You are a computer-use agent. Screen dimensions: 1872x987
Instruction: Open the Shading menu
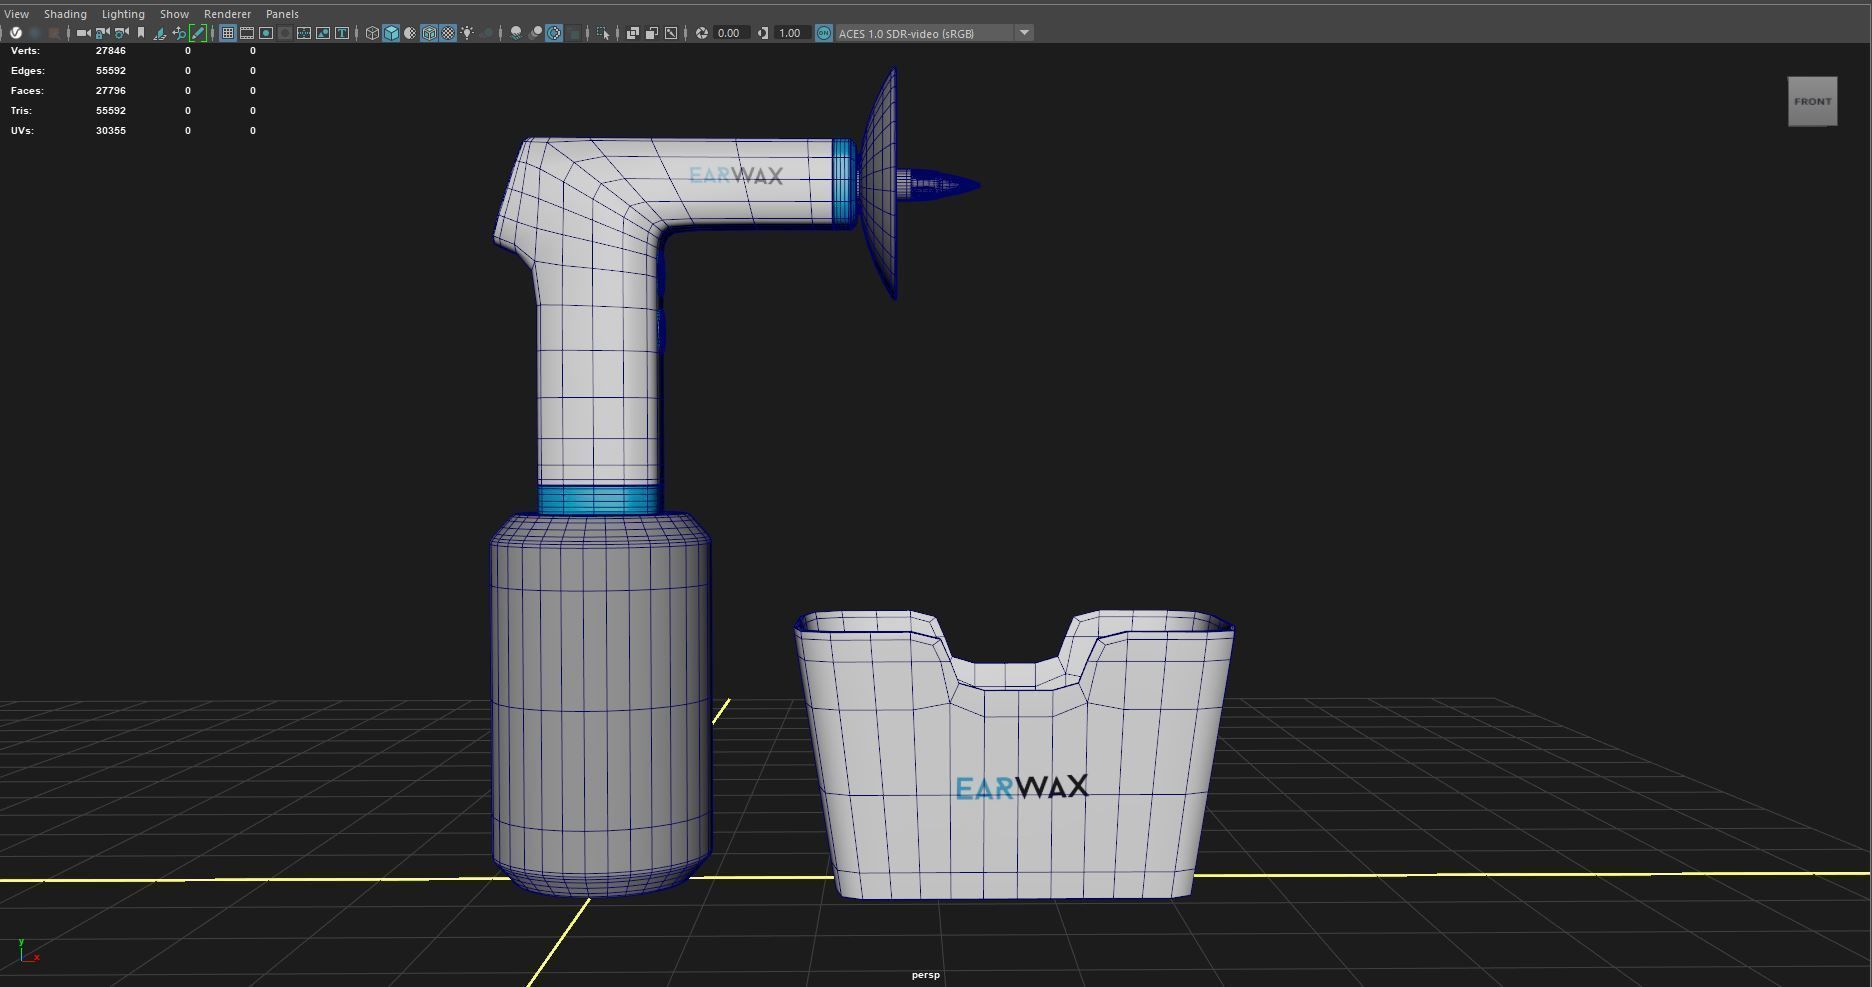click(65, 14)
